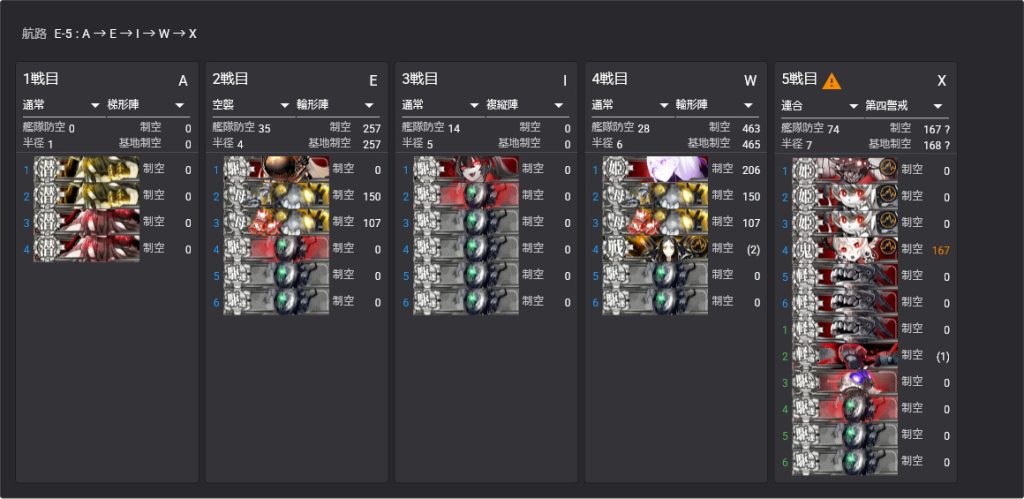Select the enemy with orange 制空 167
Viewport: 1024px width, 499px height.
click(845, 249)
